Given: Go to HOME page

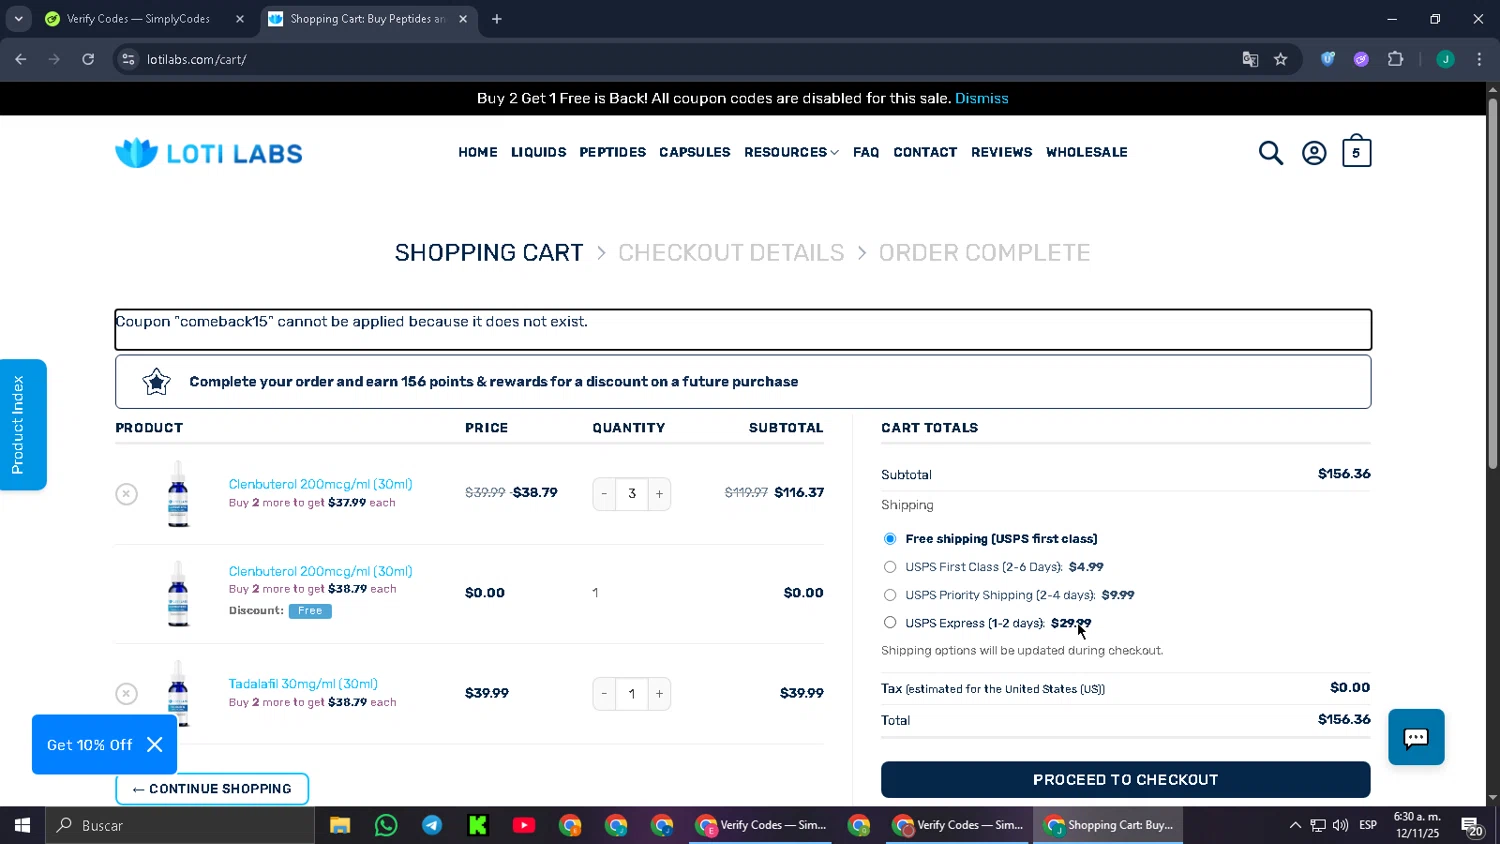Looking at the screenshot, I should pyautogui.click(x=478, y=153).
